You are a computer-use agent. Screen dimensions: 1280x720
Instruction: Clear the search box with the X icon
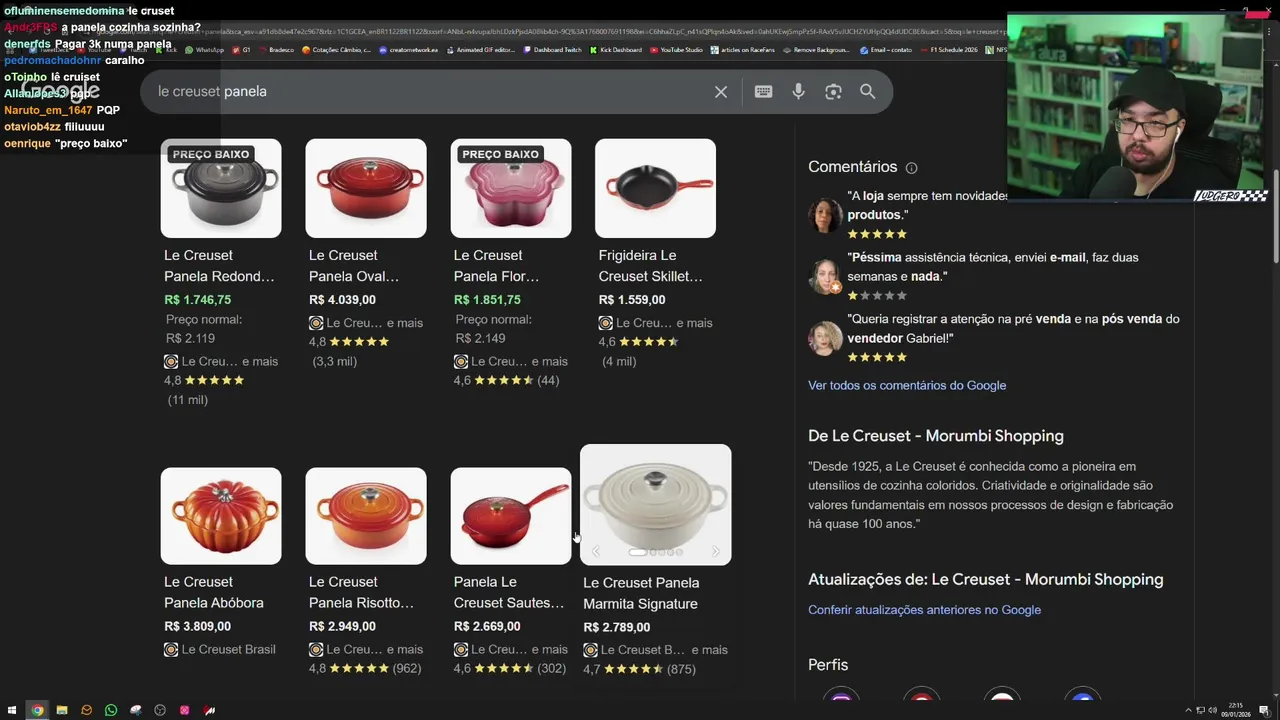[721, 92]
